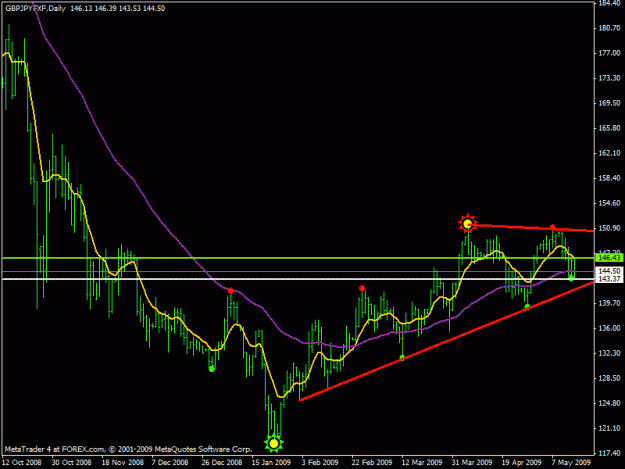Screen dimensions: 625x469
Task: Click the 177.00 price scale label
Action: [609, 53]
